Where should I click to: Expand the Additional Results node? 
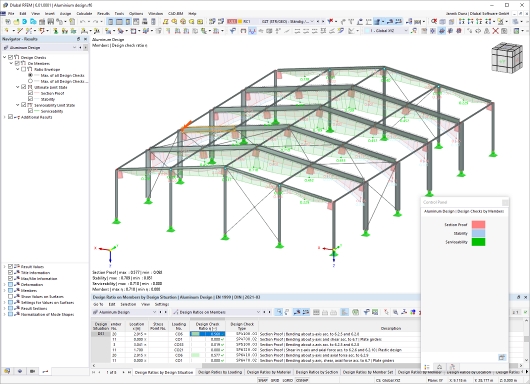(x=5, y=117)
